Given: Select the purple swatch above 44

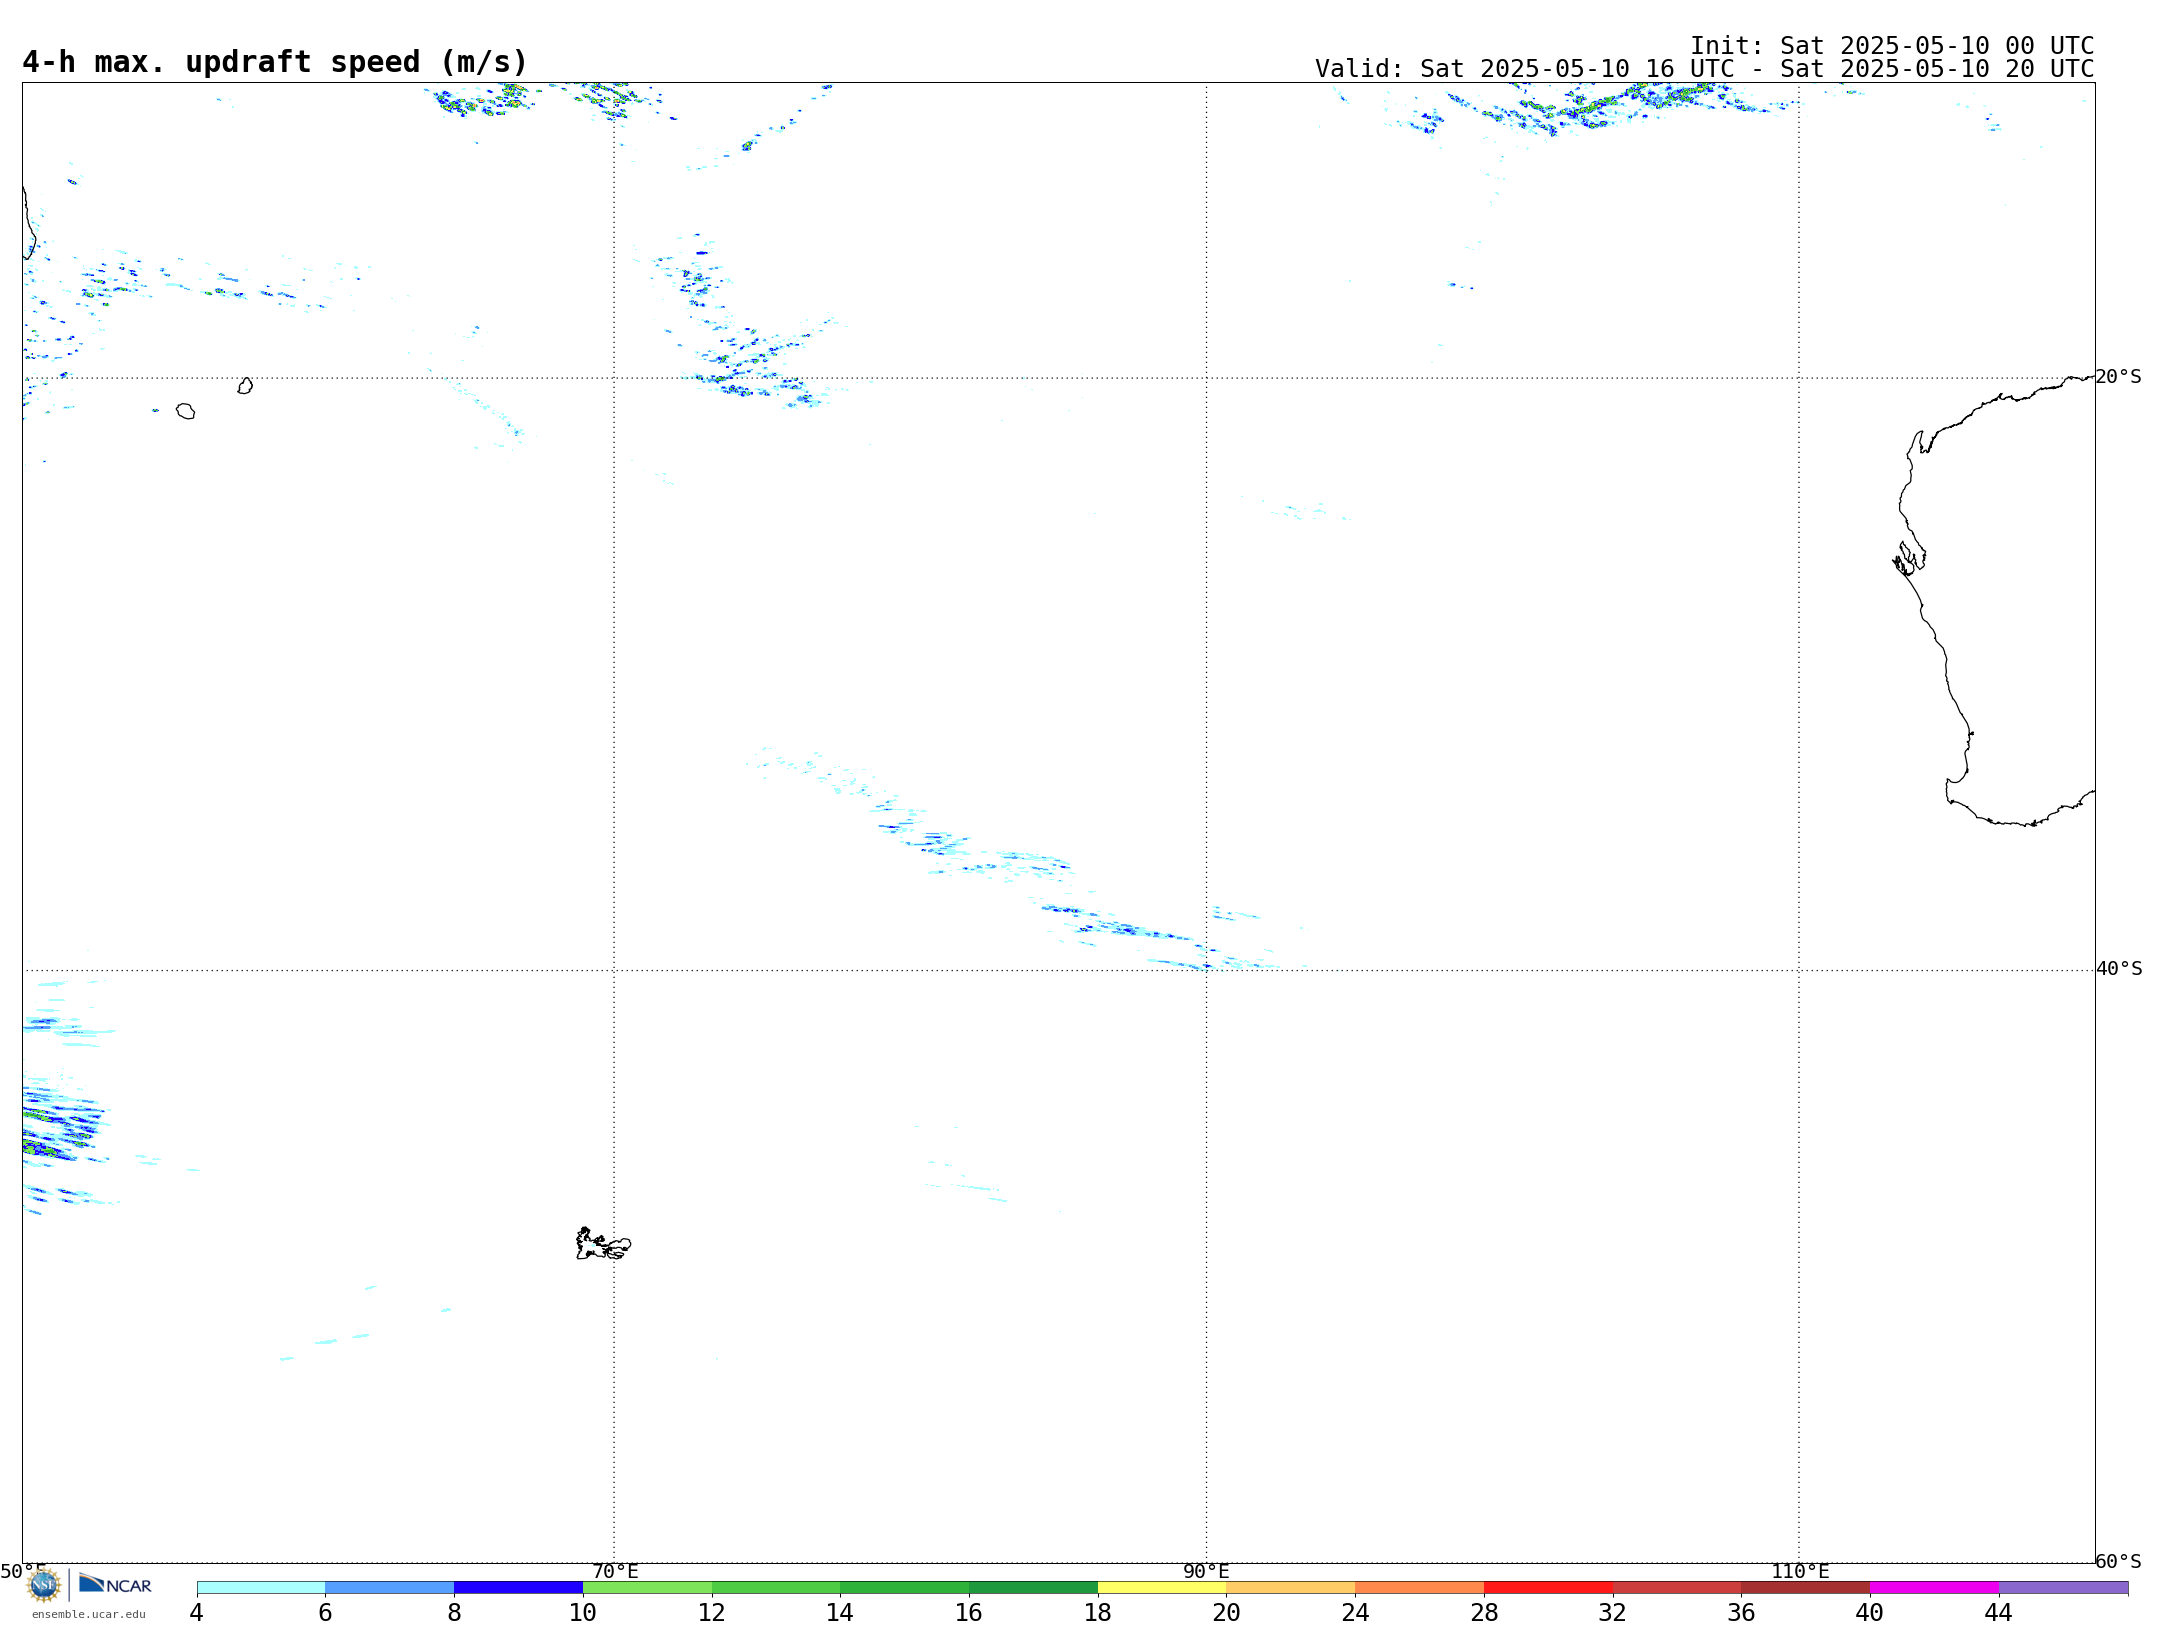Looking at the screenshot, I should point(2063,1587).
